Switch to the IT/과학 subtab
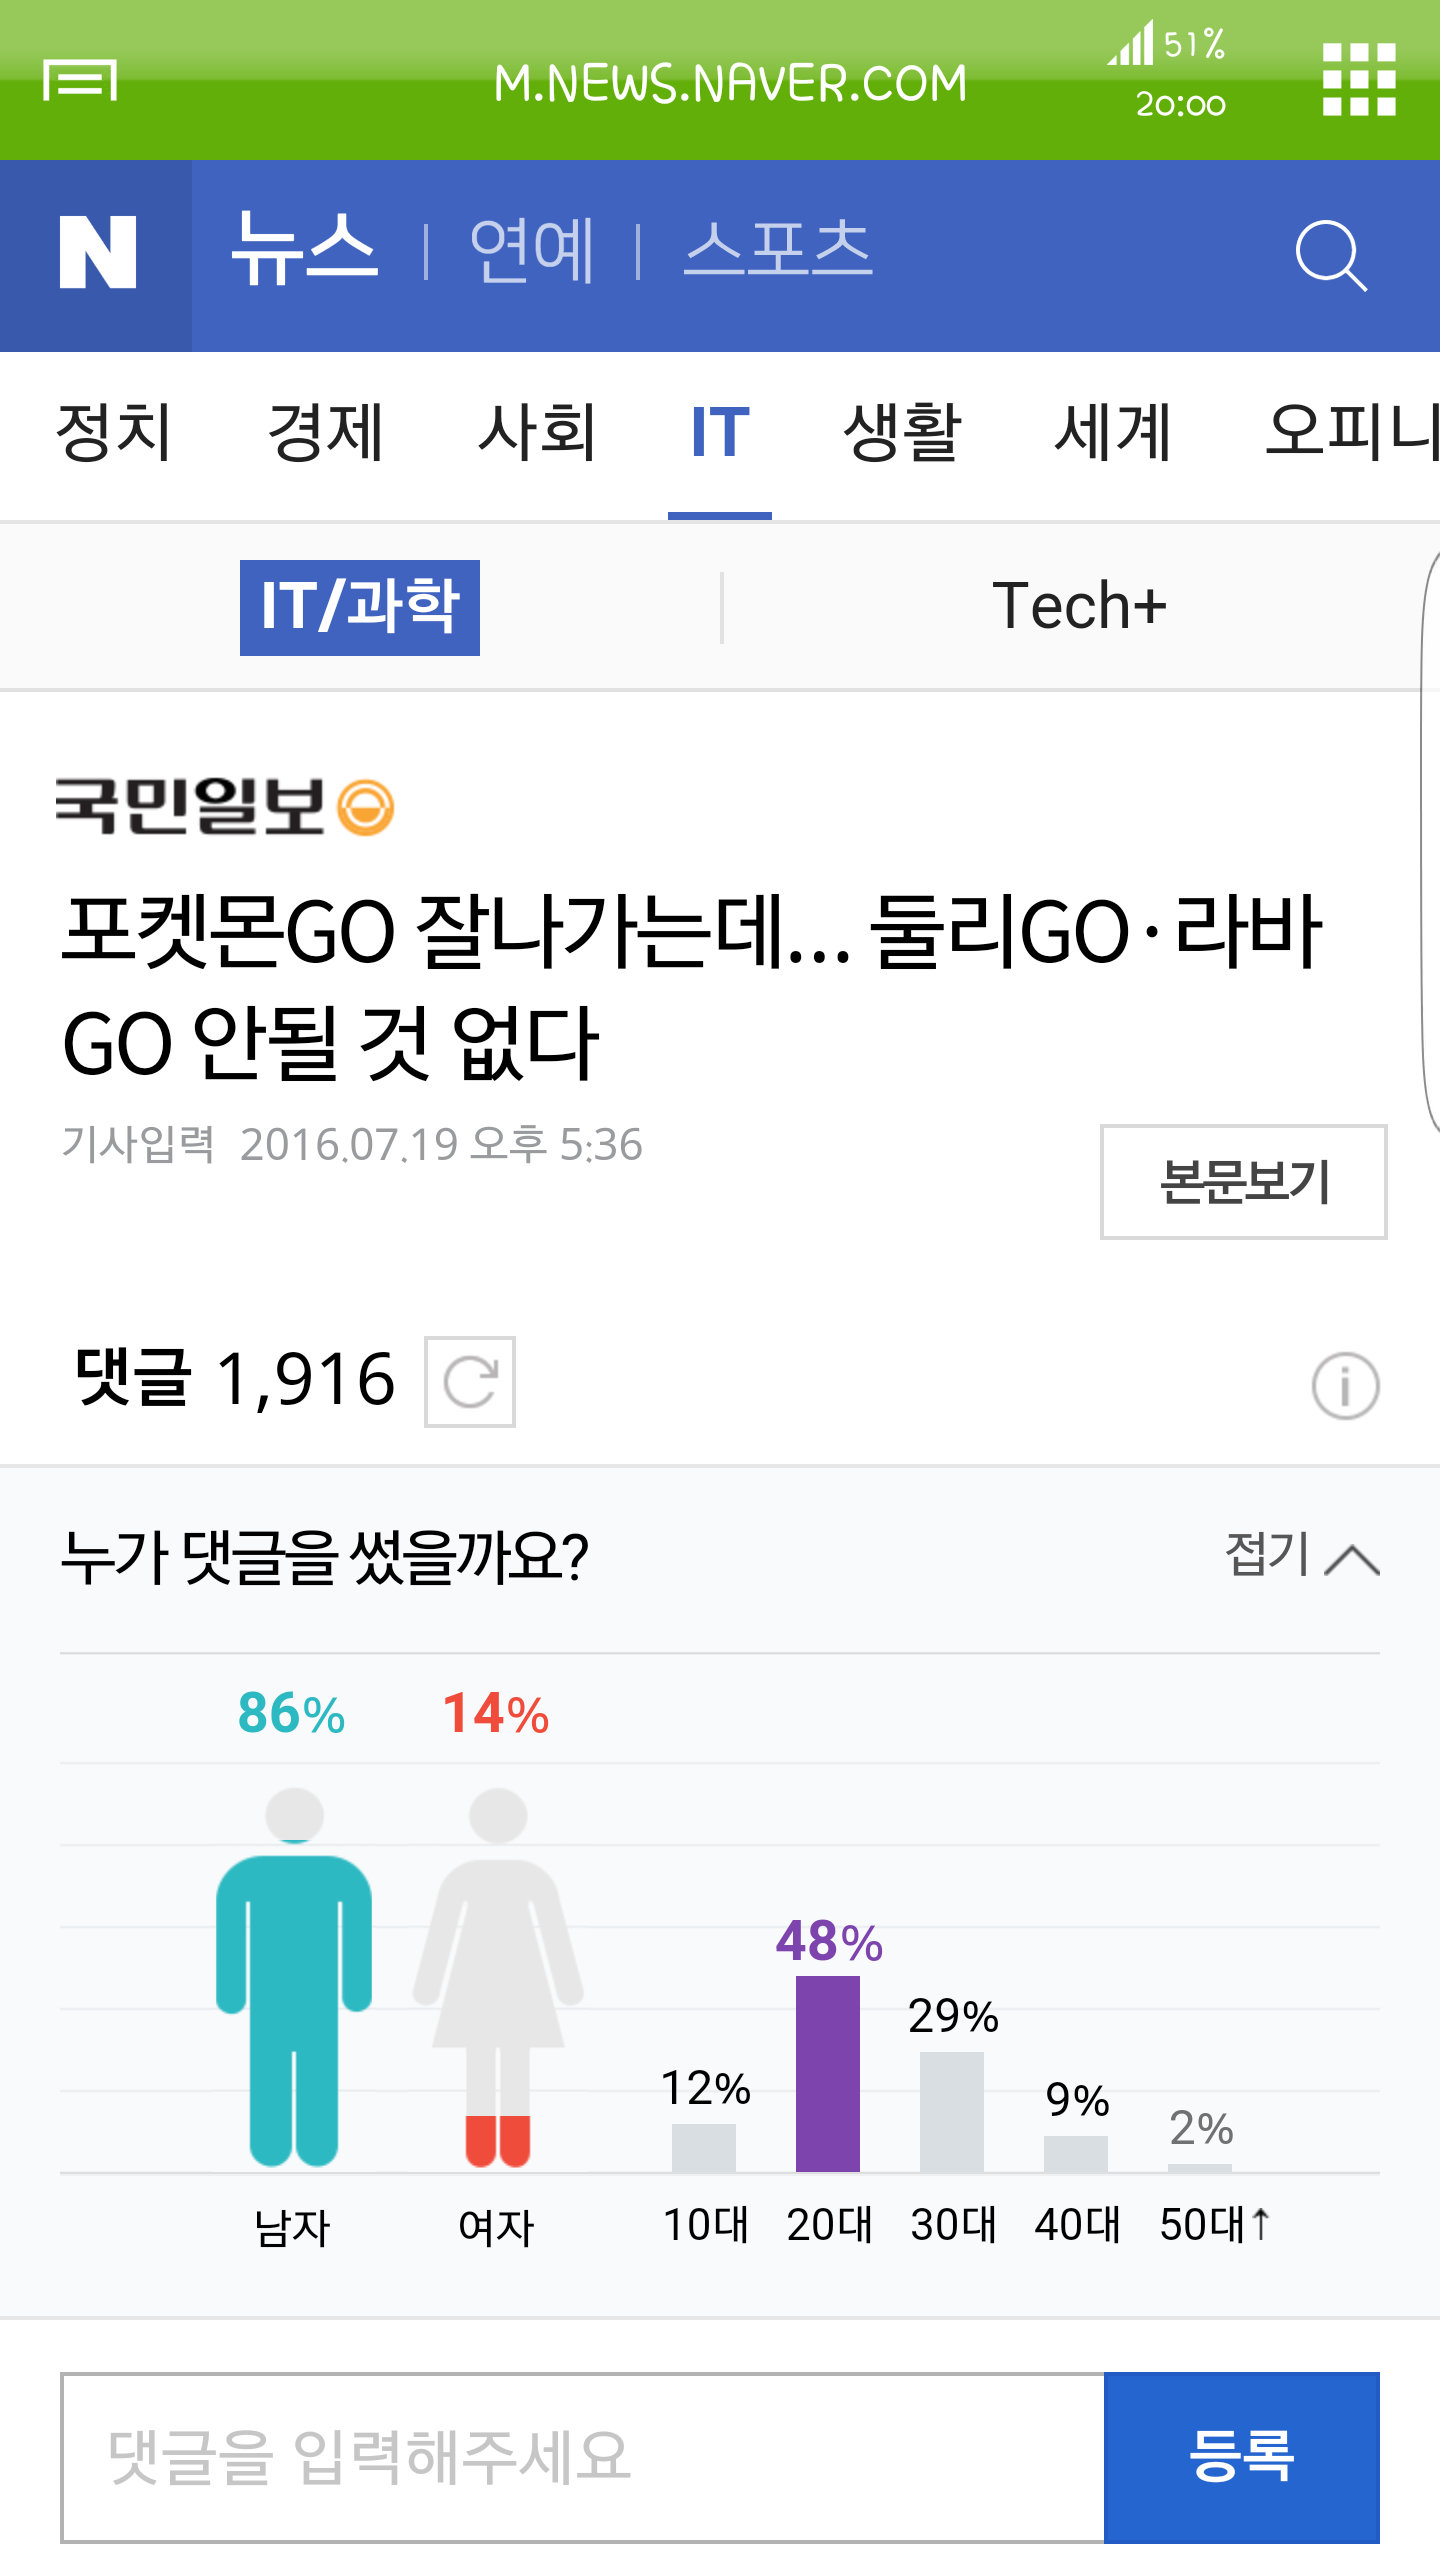Viewport: 1440px width, 2560px height. click(x=360, y=607)
